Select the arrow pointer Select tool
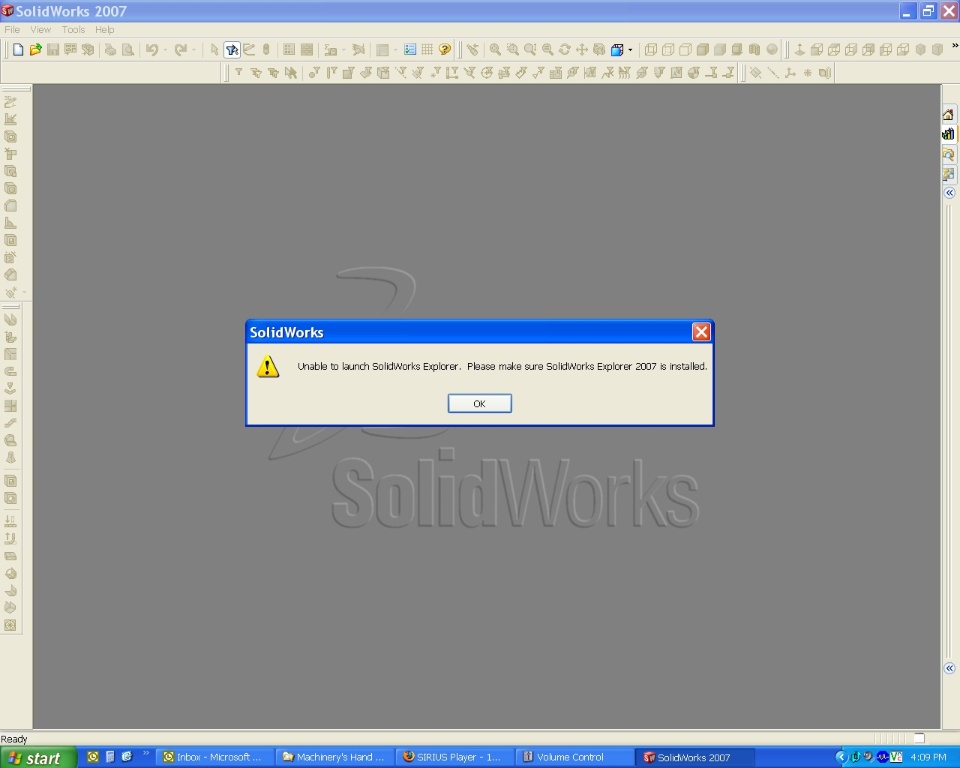960x768 pixels. pos(214,50)
